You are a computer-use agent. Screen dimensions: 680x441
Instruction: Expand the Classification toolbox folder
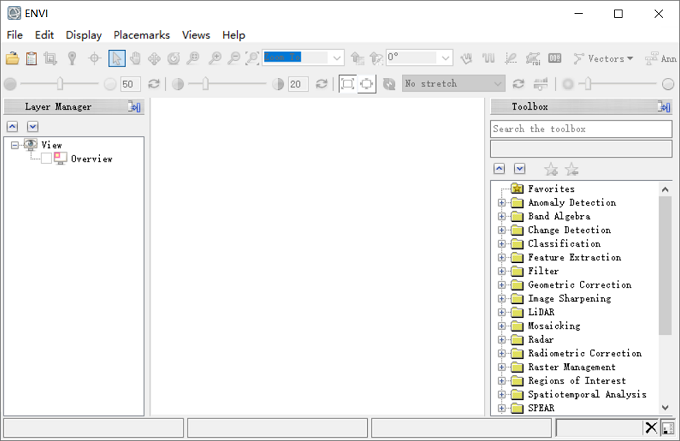click(x=502, y=244)
